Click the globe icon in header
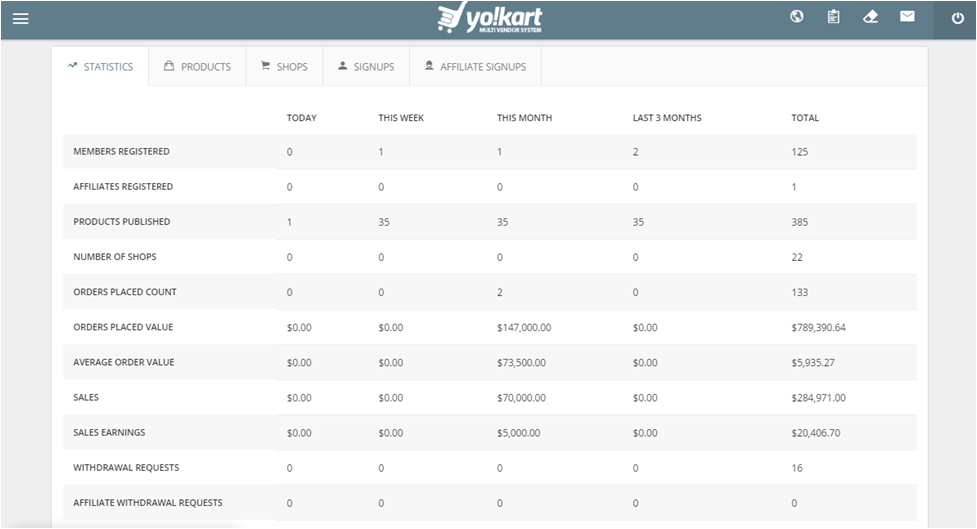Screen dimensions: 977x529 click(x=796, y=17)
